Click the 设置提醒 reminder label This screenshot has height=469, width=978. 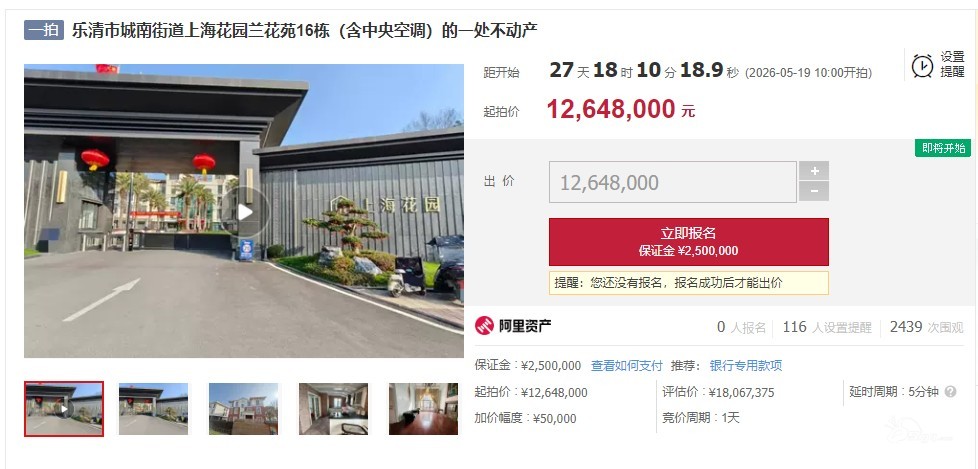(952, 64)
